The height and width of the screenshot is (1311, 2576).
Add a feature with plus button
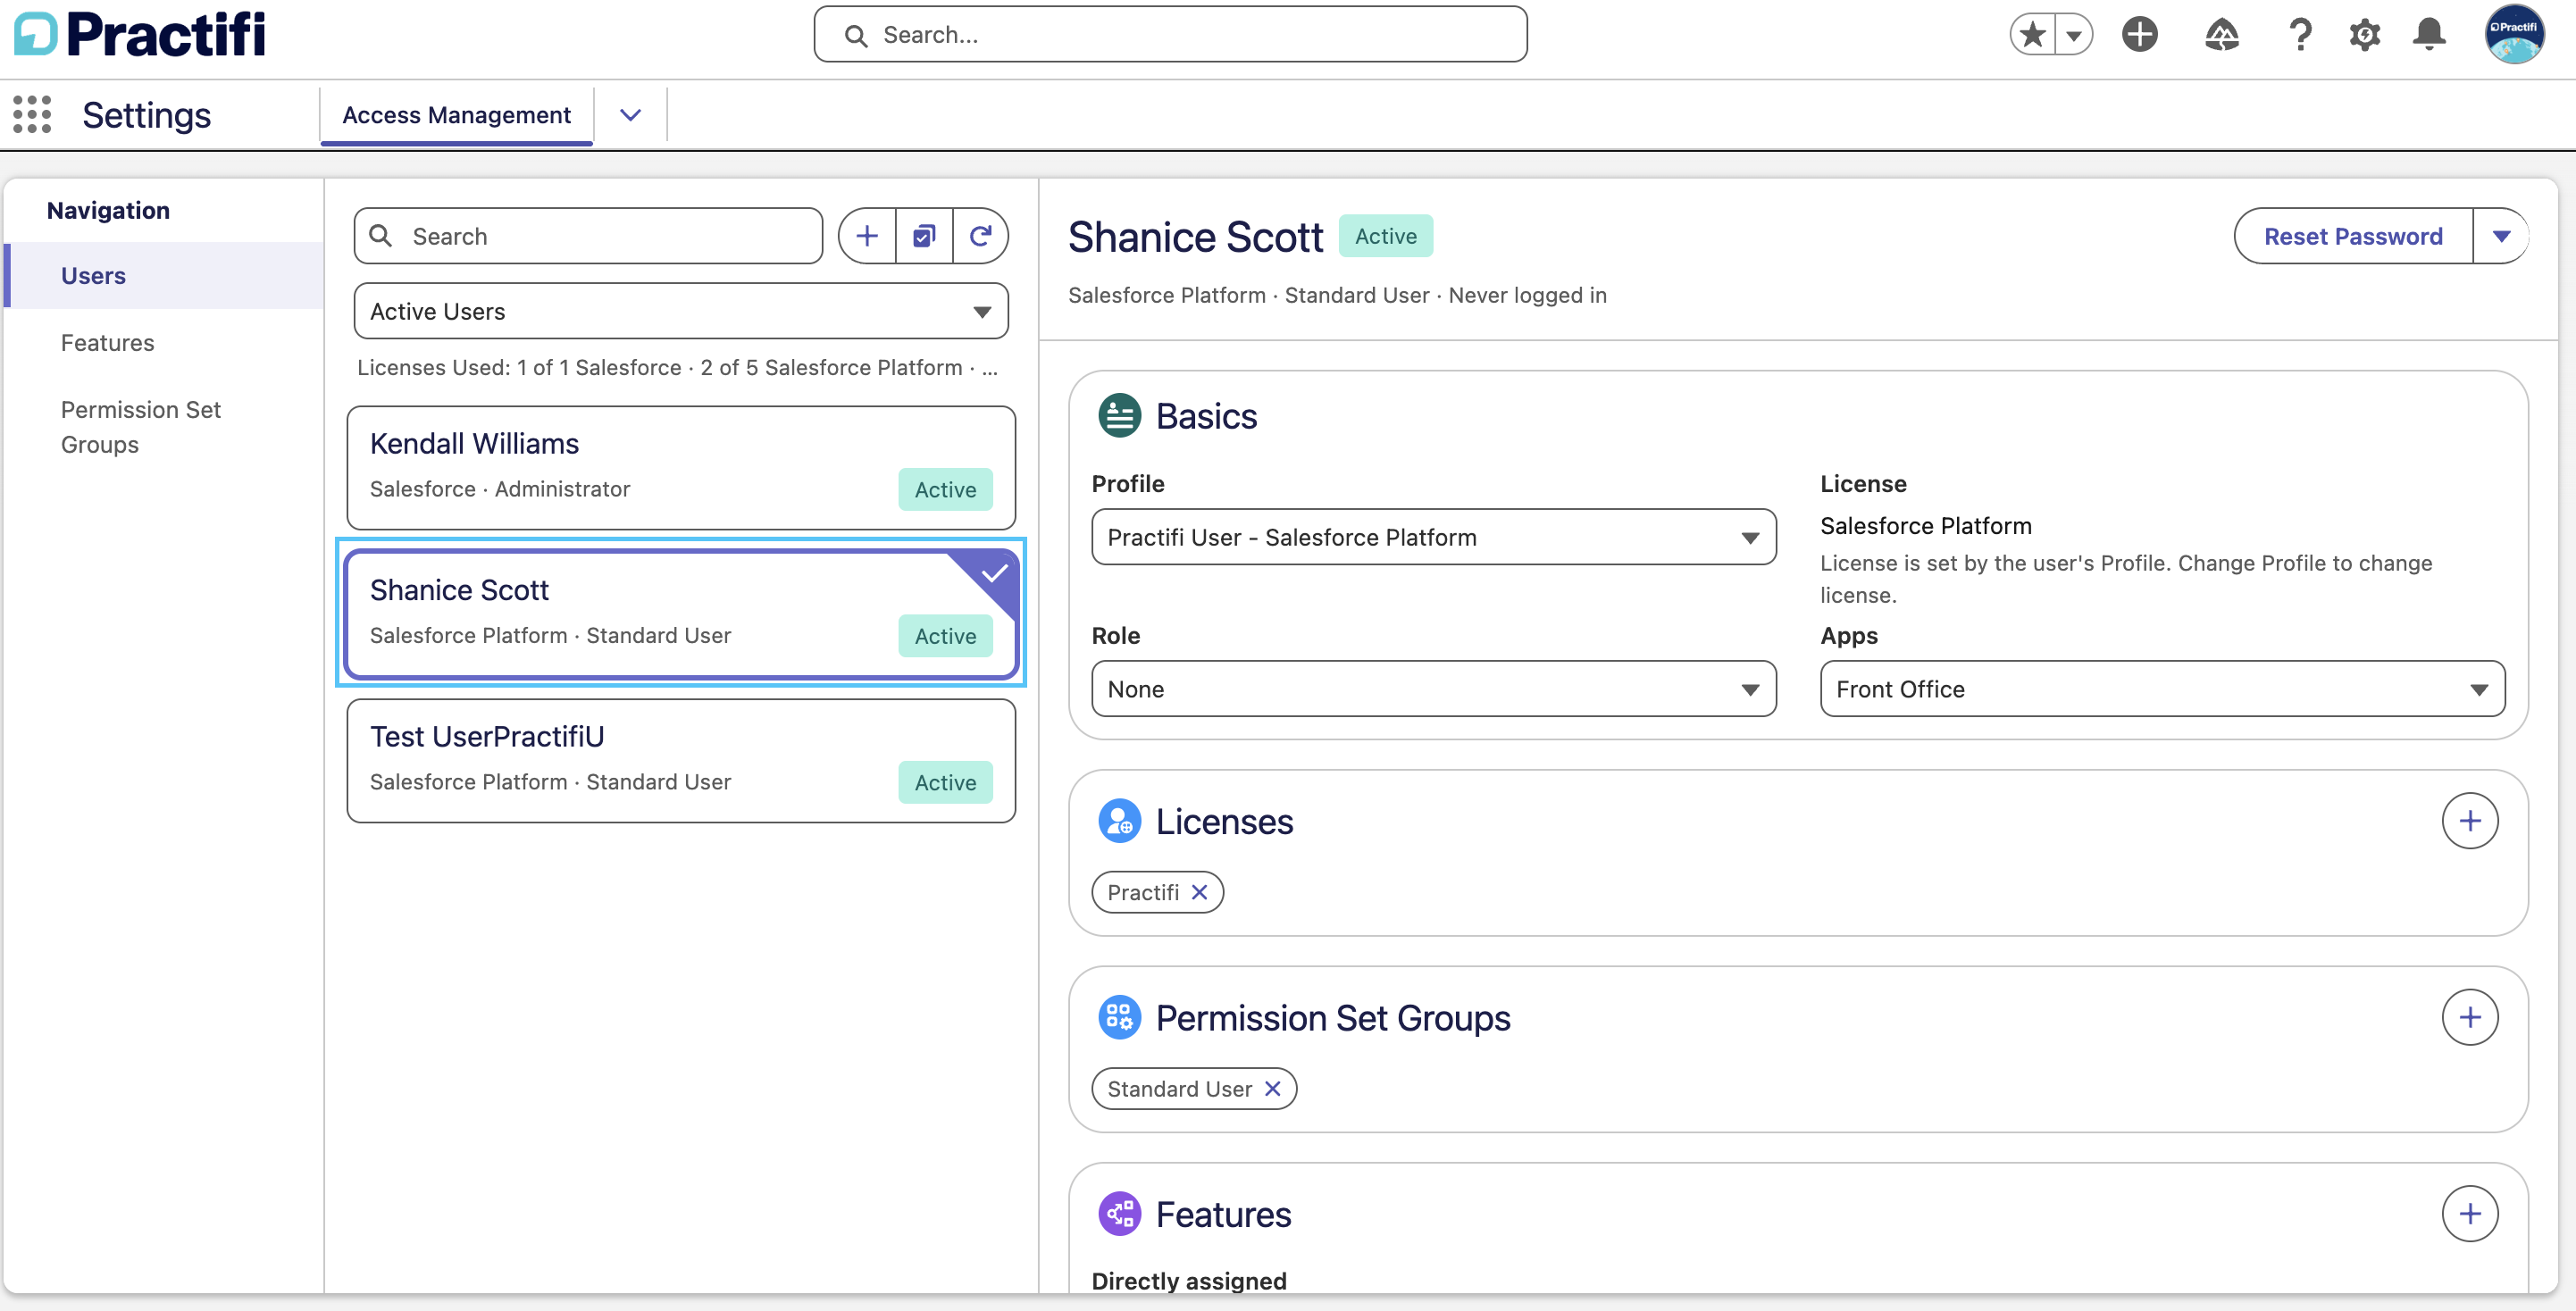(x=2470, y=1214)
